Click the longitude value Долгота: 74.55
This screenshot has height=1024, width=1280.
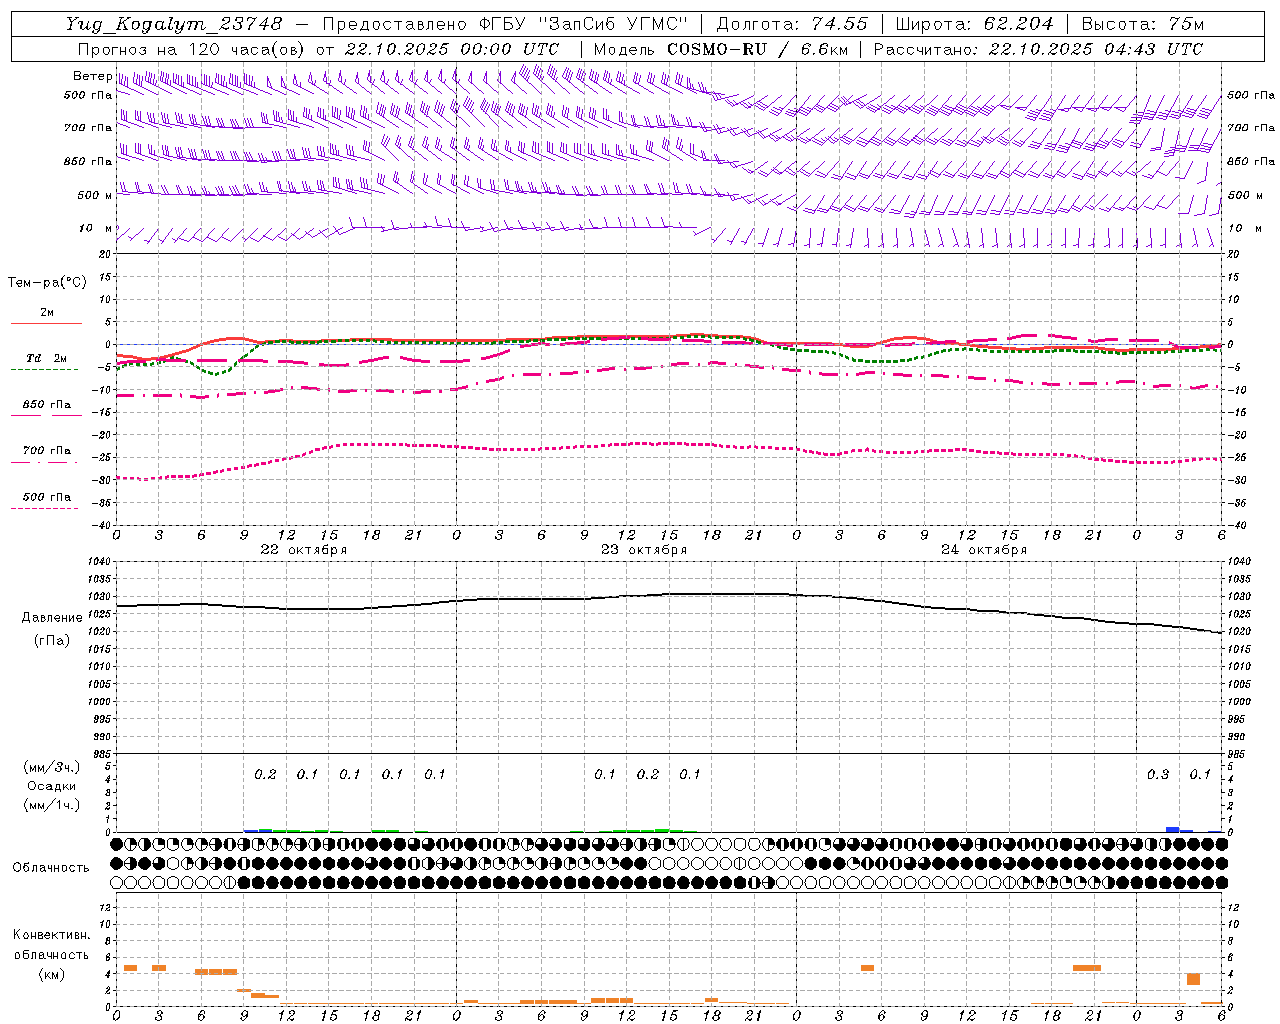point(792,24)
